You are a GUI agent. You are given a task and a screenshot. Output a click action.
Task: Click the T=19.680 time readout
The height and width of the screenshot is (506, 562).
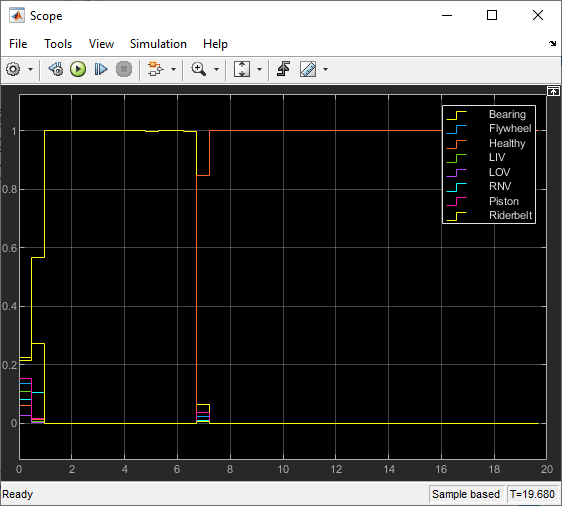click(532, 494)
